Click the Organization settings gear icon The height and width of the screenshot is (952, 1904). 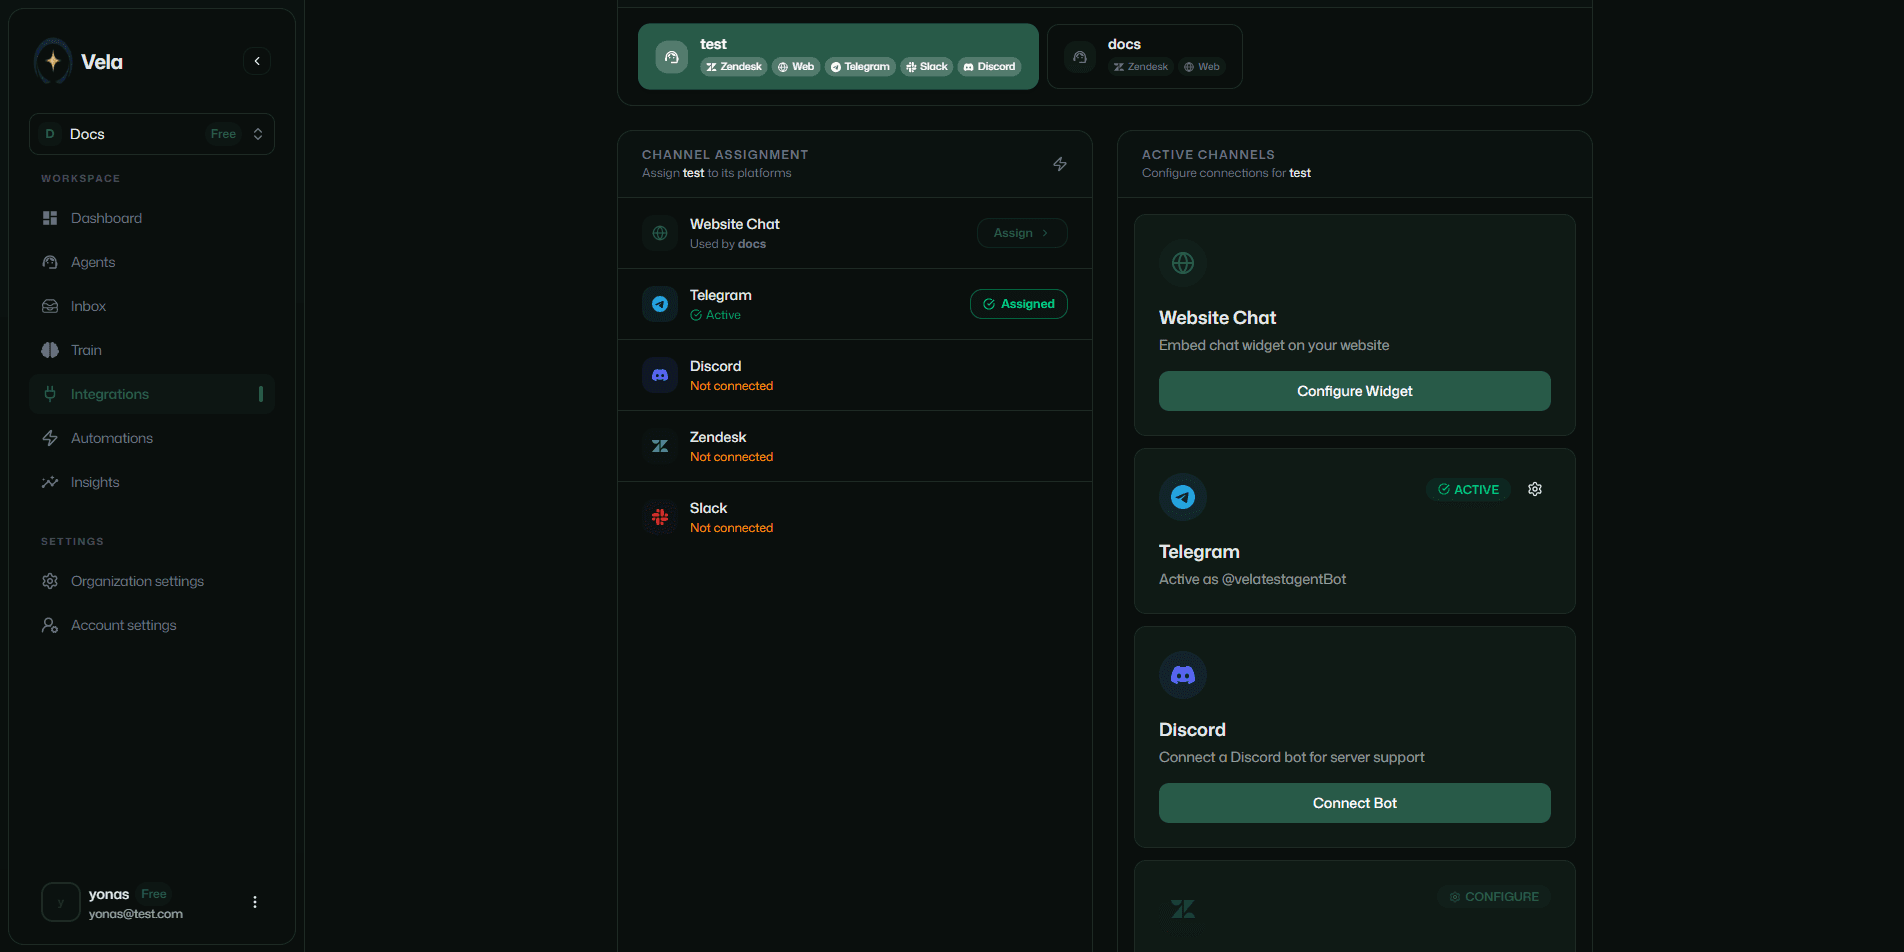tap(50, 581)
